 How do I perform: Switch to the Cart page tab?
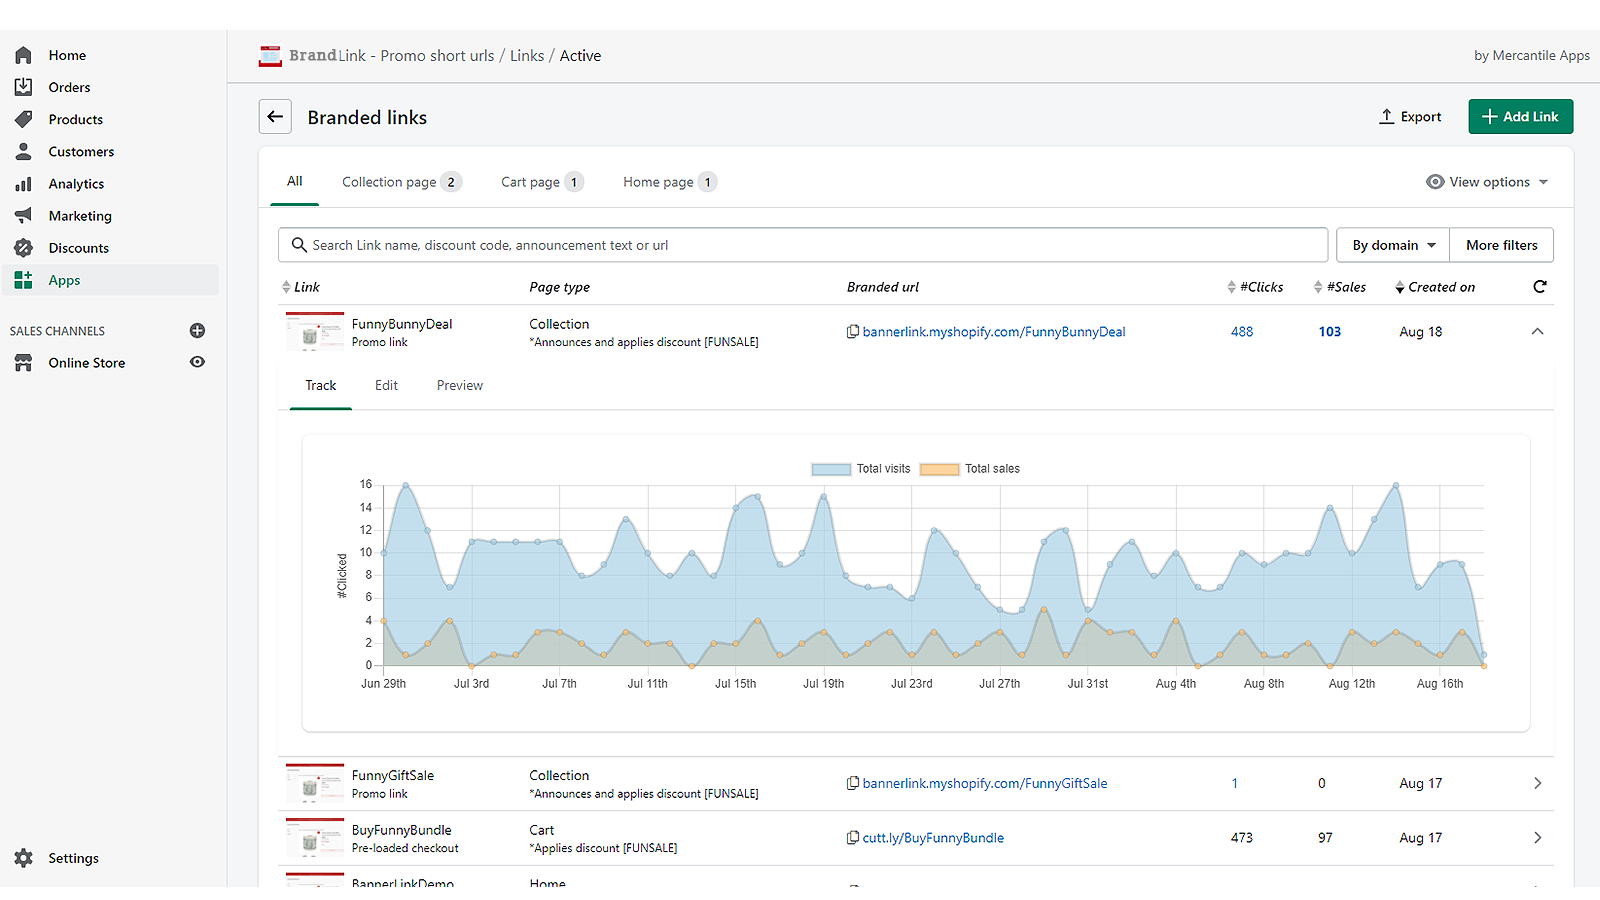[x=540, y=181]
